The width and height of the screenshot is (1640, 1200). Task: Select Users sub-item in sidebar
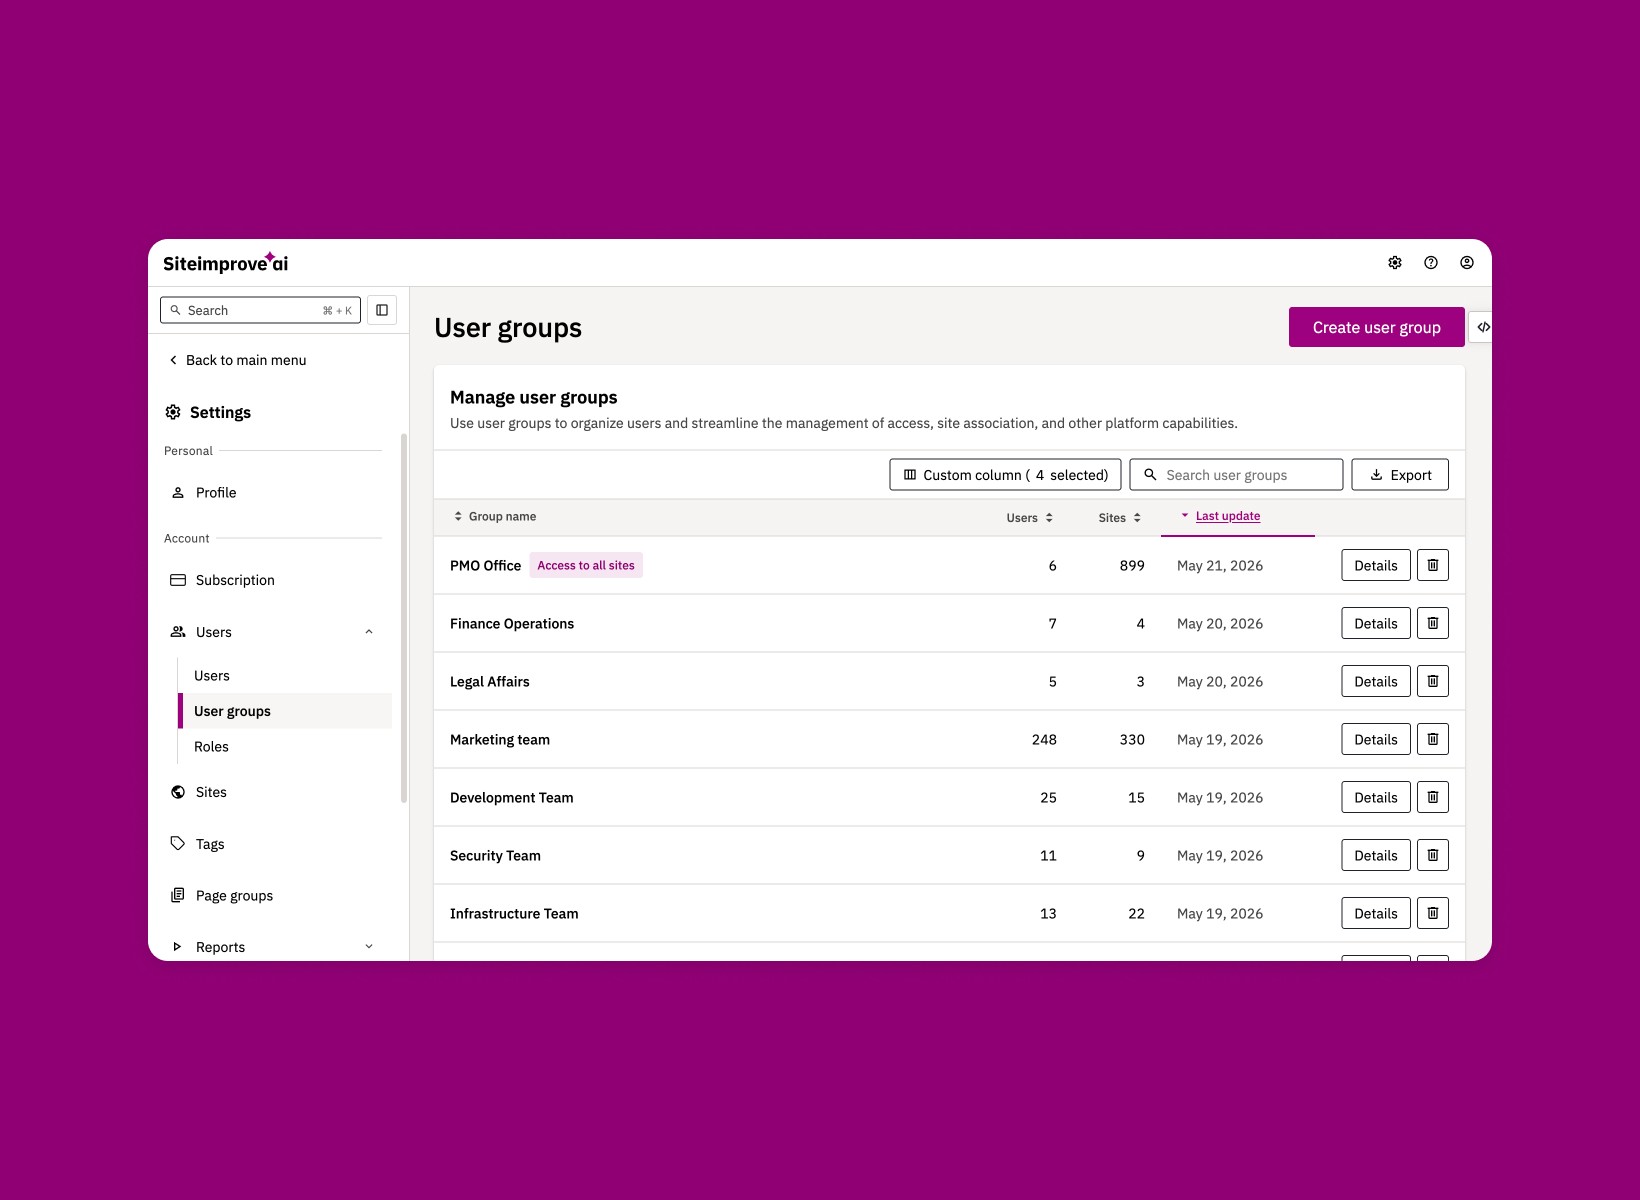pyautogui.click(x=212, y=676)
